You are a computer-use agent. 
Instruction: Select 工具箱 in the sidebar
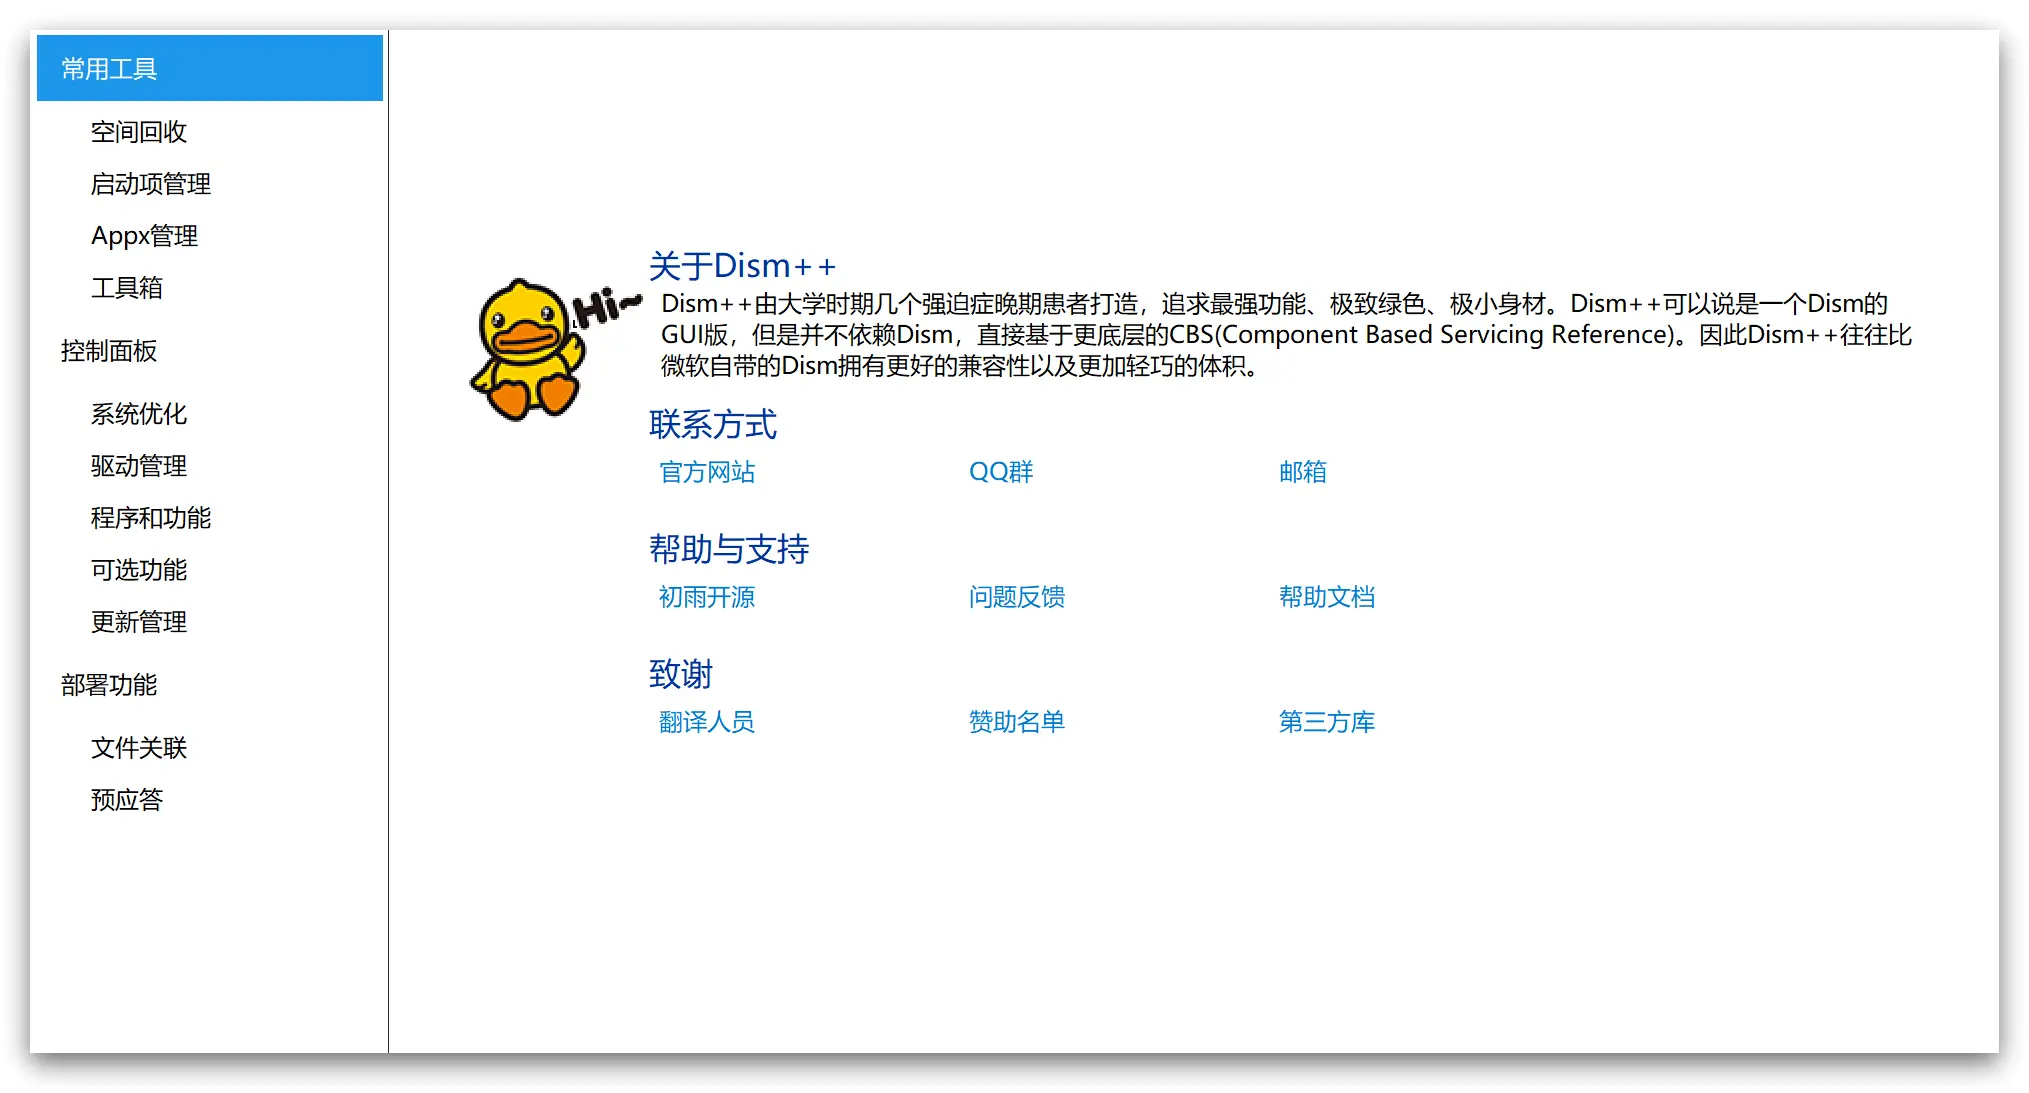click(126, 288)
